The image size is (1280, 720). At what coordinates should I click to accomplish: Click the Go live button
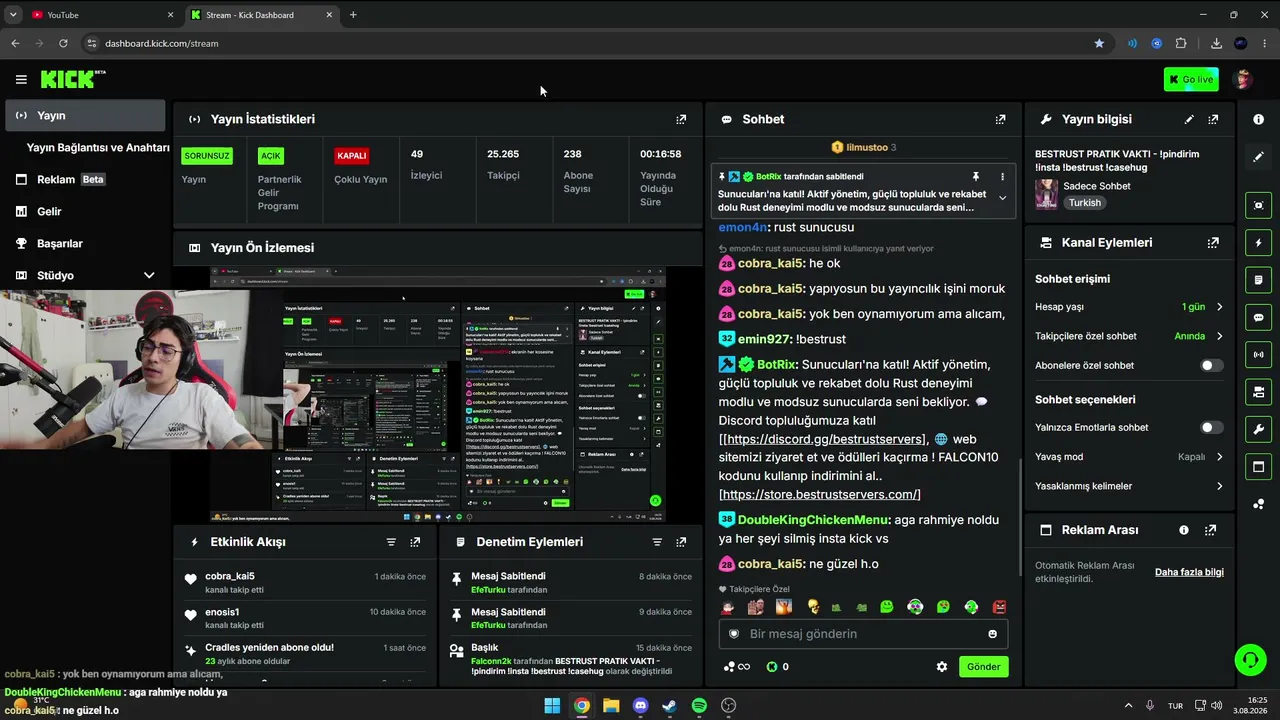[1191, 80]
